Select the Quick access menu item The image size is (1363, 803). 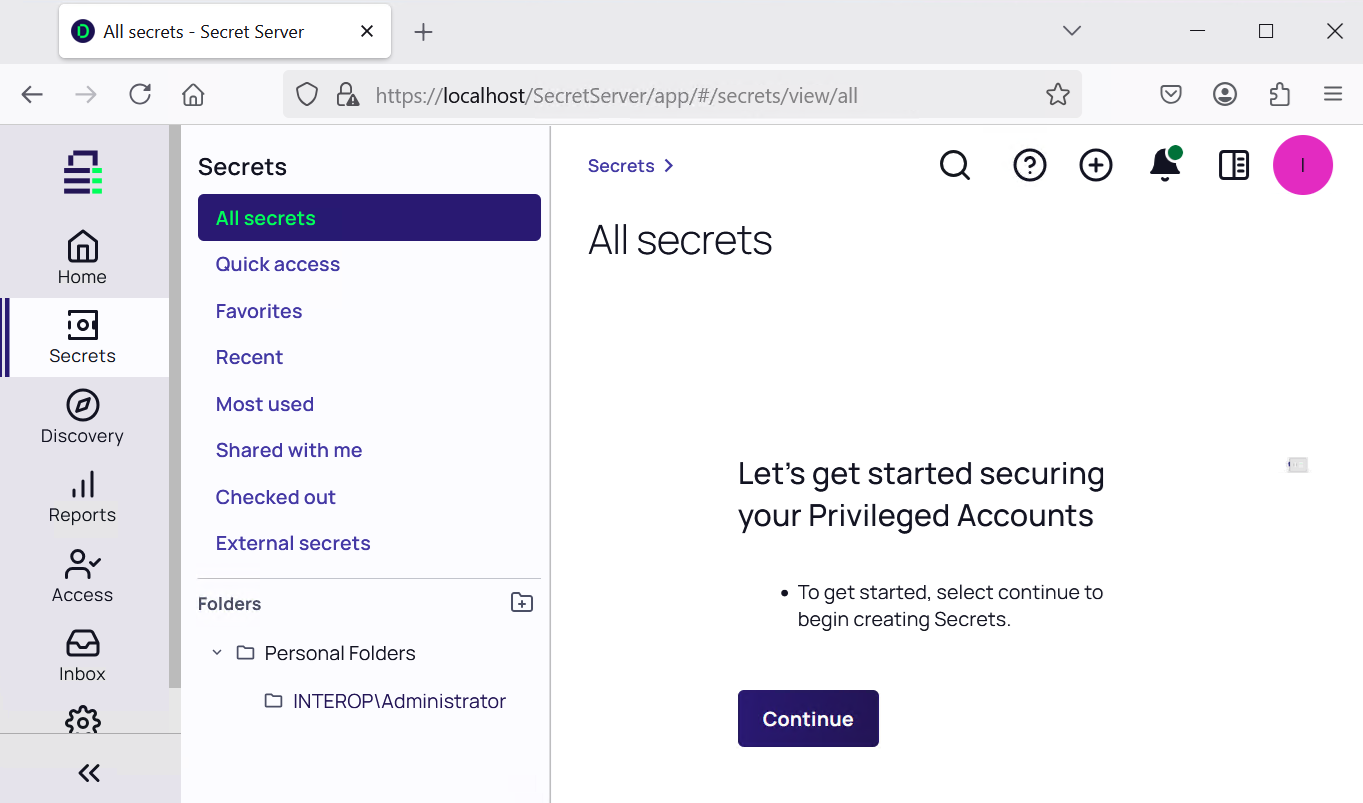pyautogui.click(x=278, y=264)
